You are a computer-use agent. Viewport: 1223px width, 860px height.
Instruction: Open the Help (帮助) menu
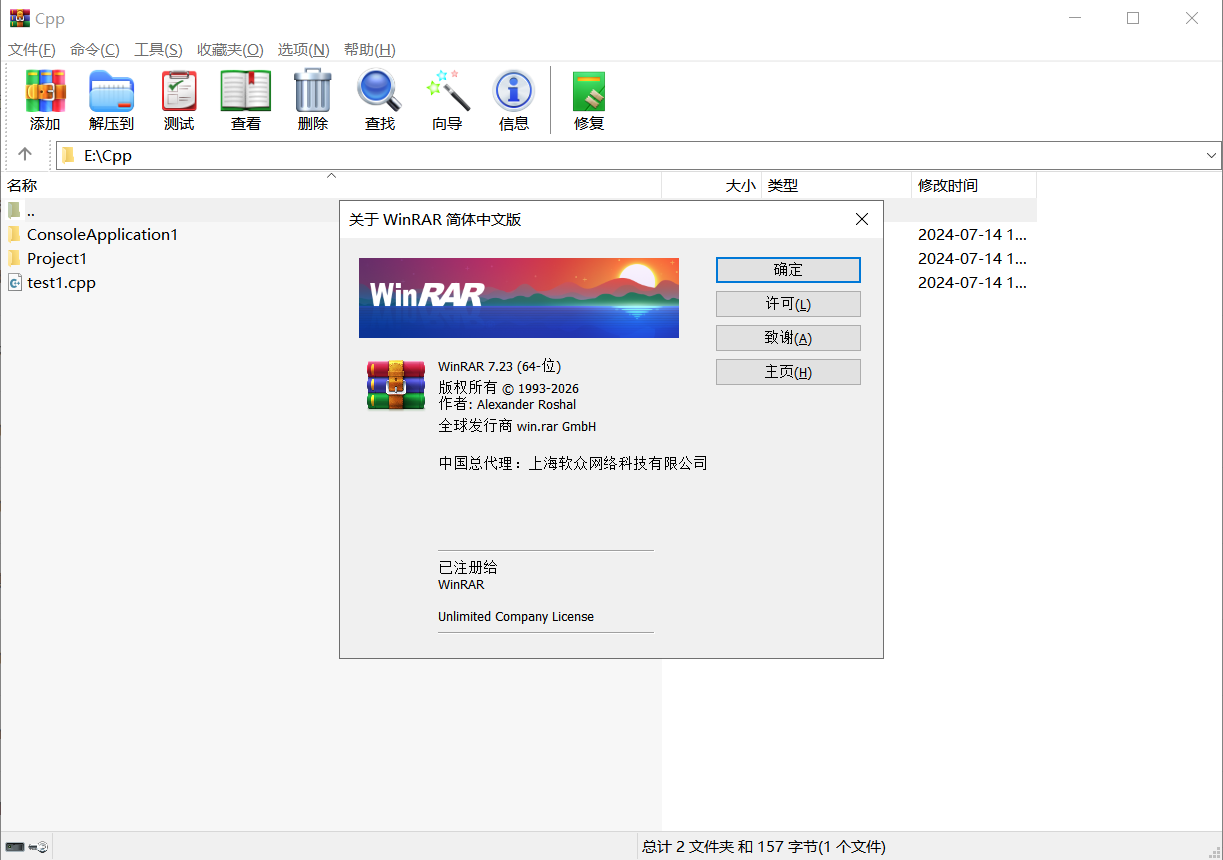coord(370,50)
